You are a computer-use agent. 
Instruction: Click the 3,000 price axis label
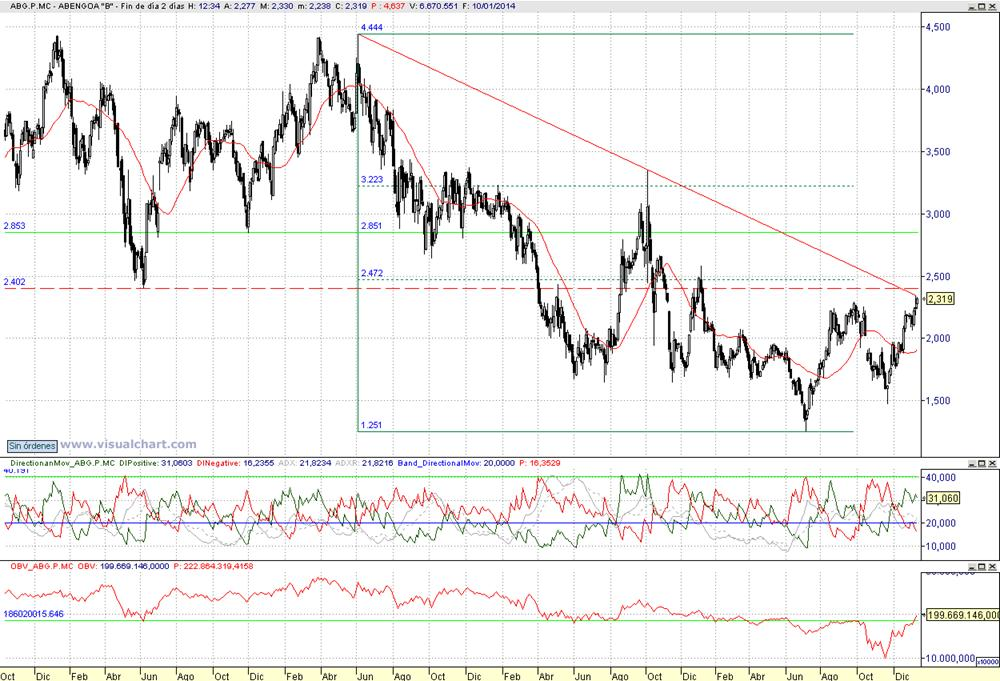pos(938,214)
